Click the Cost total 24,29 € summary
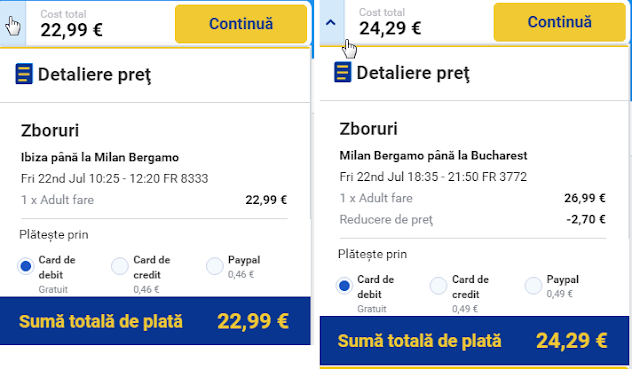The height and width of the screenshot is (370, 640). (x=390, y=22)
